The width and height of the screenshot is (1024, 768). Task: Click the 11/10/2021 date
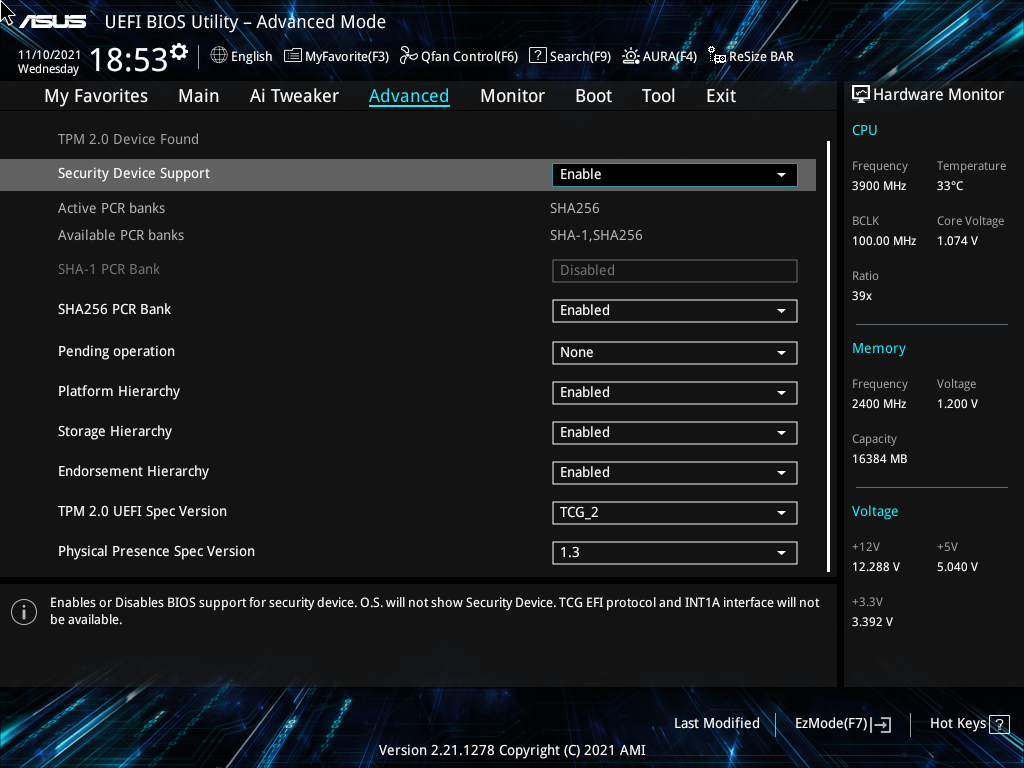49,55
